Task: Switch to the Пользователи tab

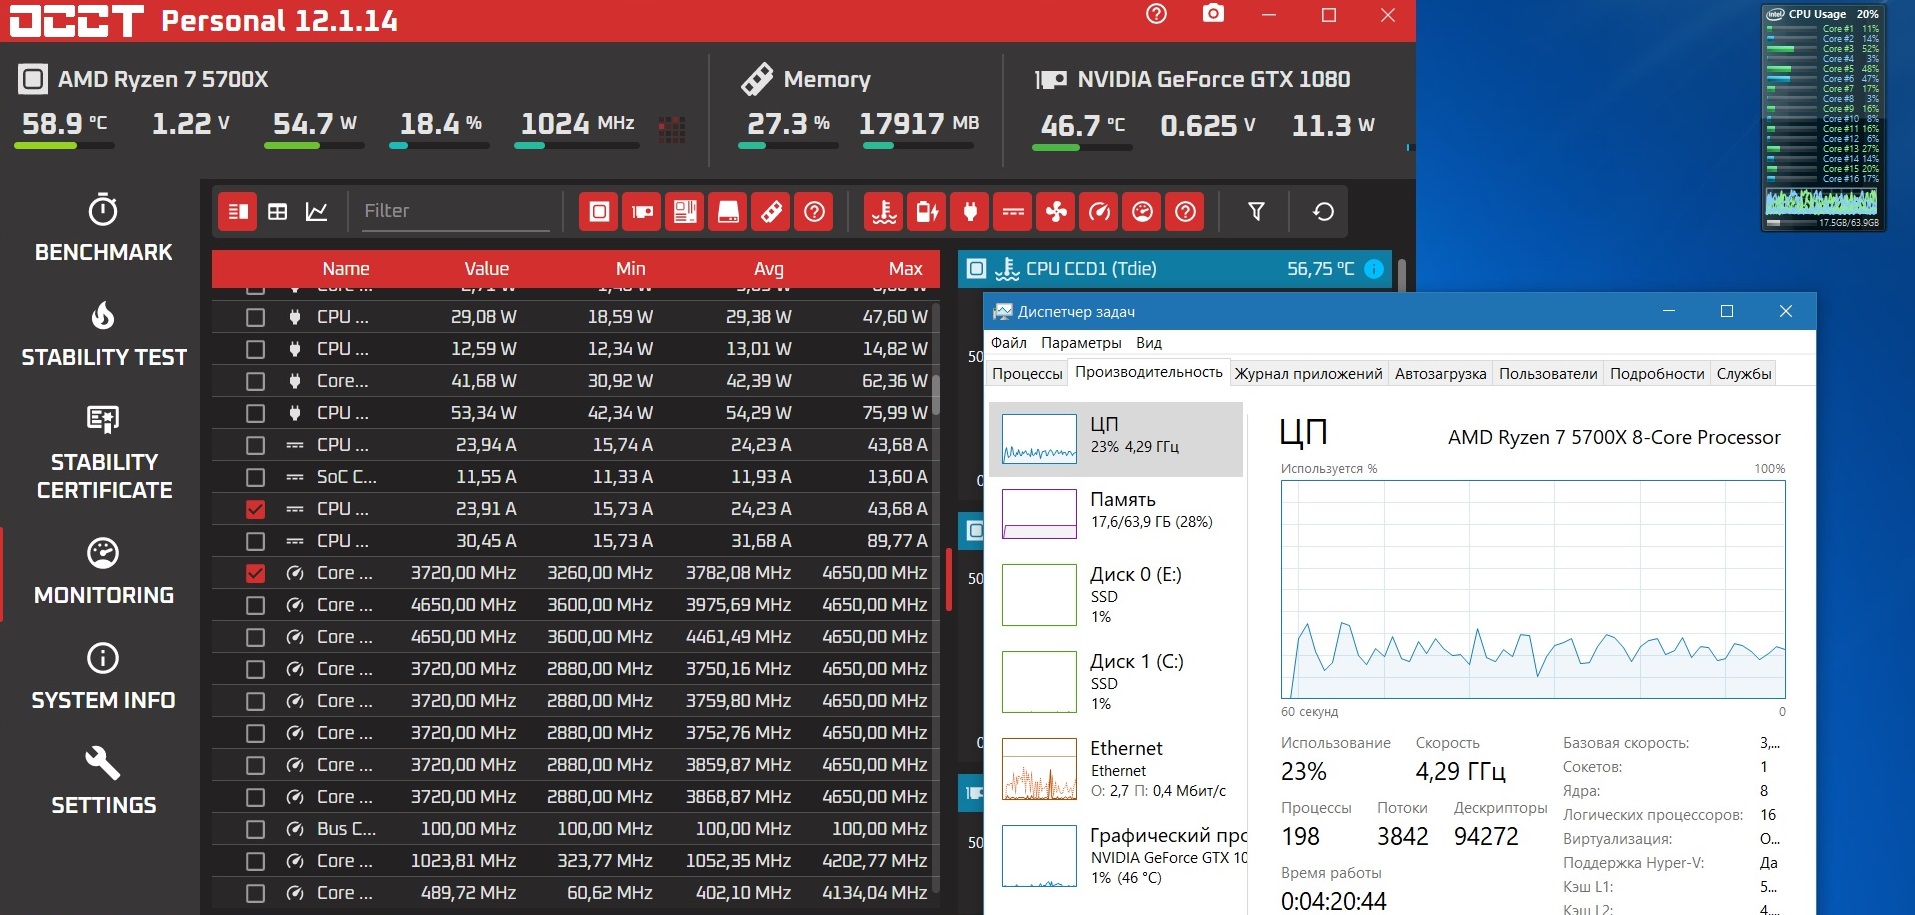Action: tap(1548, 374)
